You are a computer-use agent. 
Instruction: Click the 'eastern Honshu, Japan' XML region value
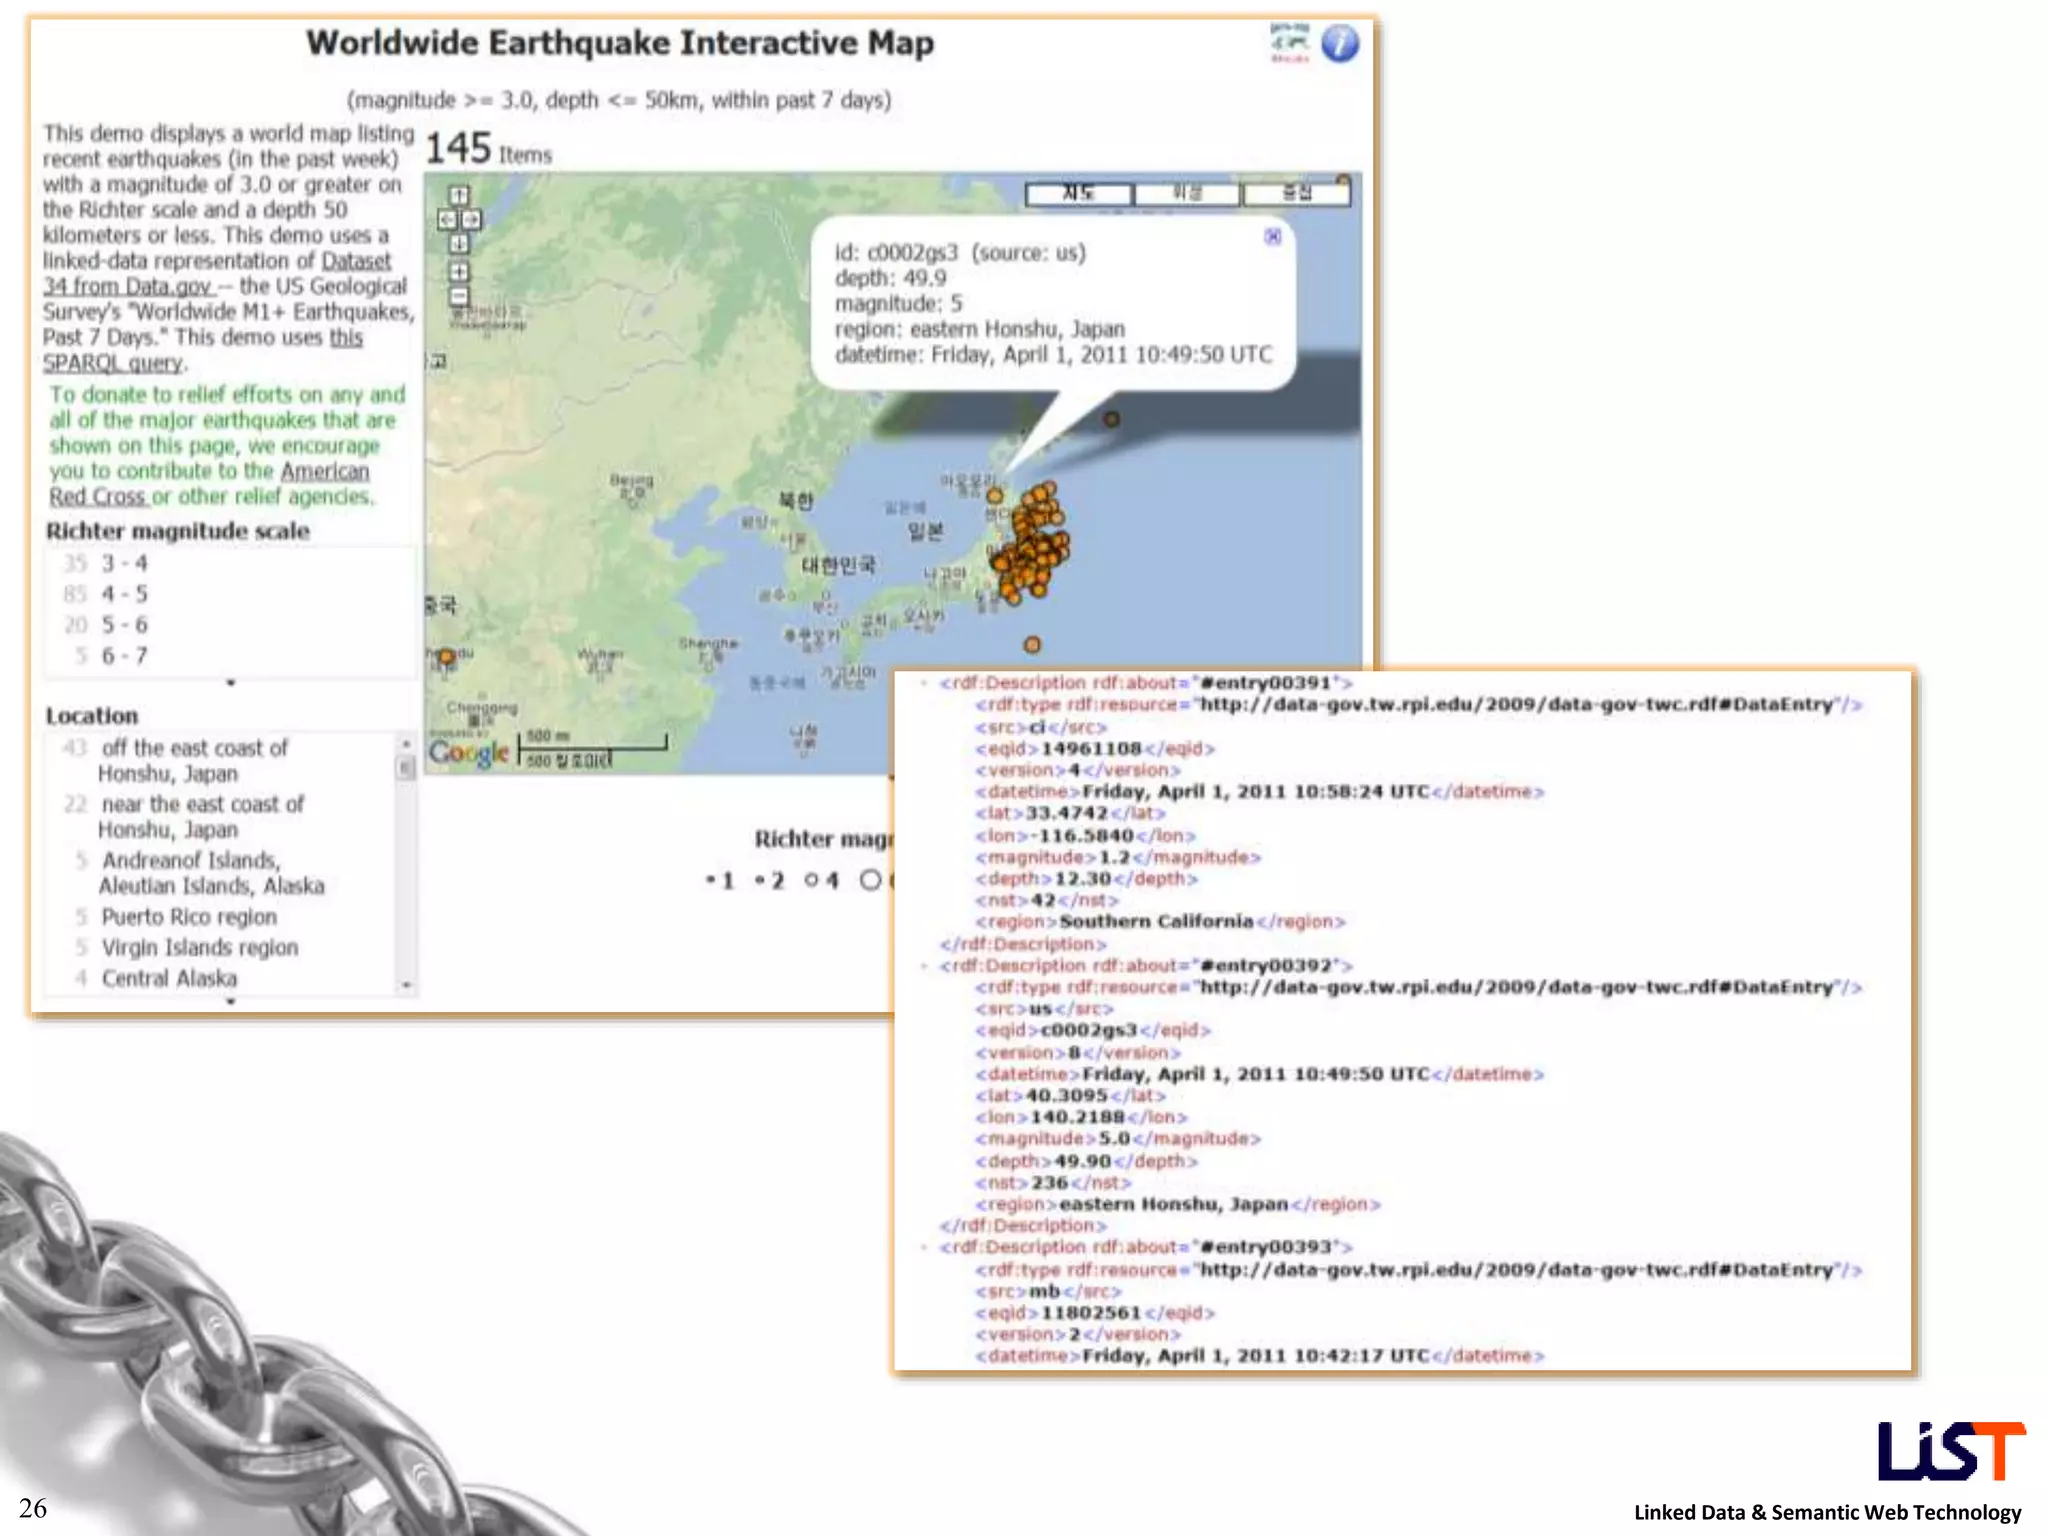tap(1174, 1205)
